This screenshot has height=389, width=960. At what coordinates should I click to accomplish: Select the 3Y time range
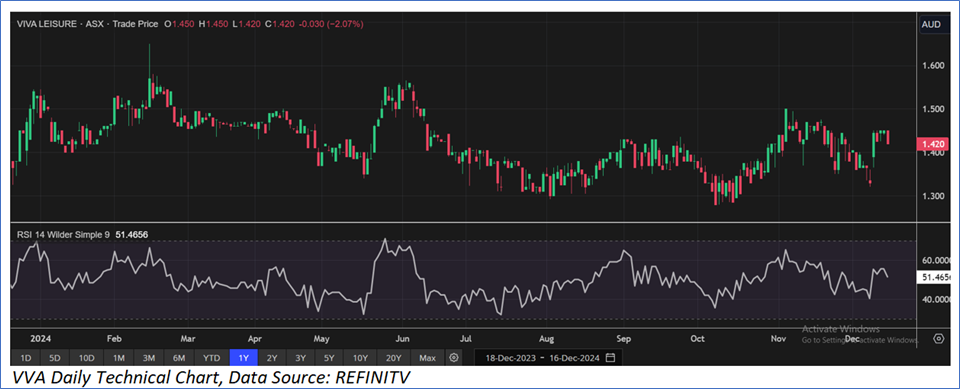pyautogui.click(x=300, y=357)
